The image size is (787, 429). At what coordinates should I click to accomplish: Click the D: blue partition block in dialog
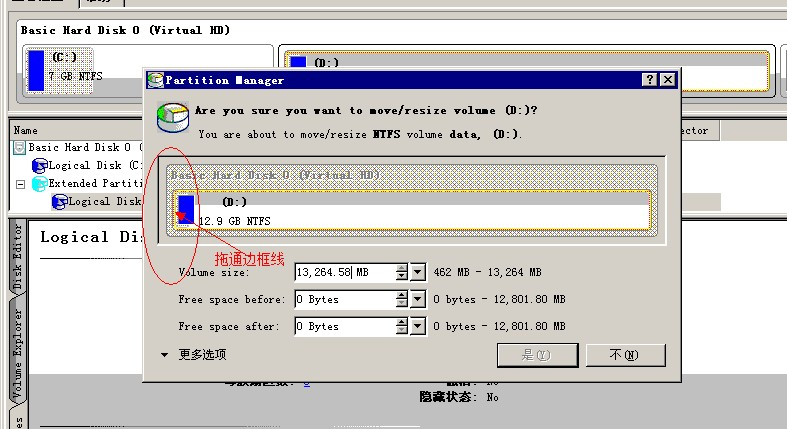pos(186,210)
